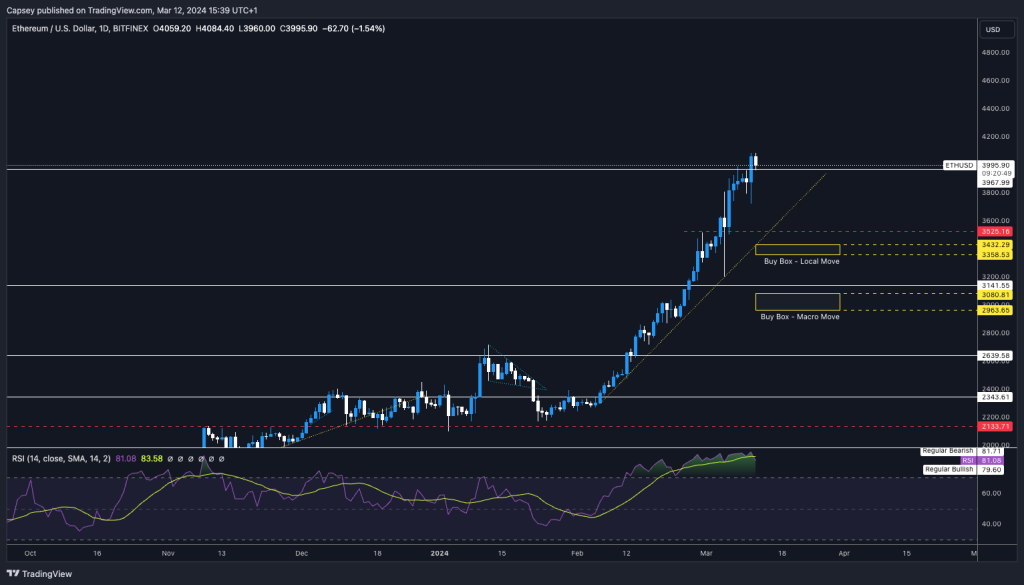The image size is (1024, 585).
Task: Click the 'Buy Box - Macro Move' text label
Action: [x=799, y=317]
